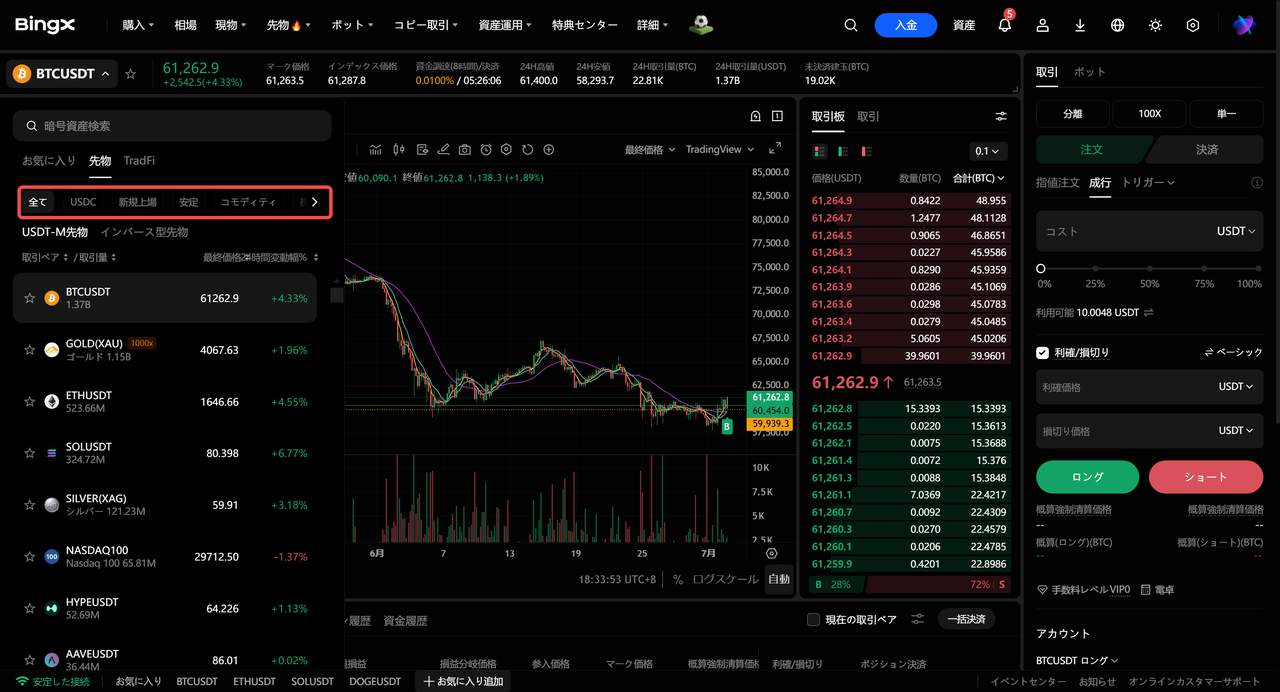Viewport: 1280px width, 692px height.
Task: Open order book settings sliders icon
Action: pos(1001,117)
